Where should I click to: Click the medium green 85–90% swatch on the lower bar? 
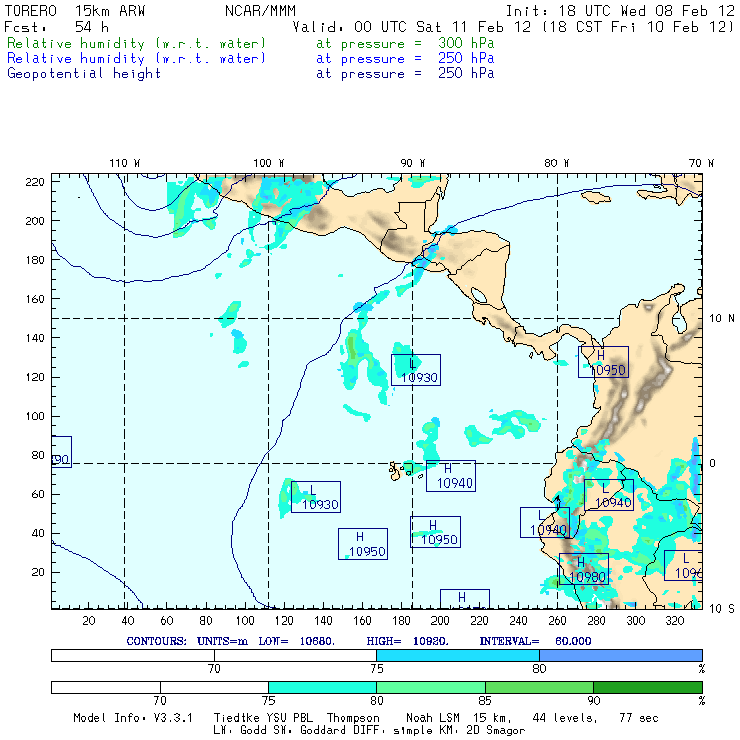pyautogui.click(x=539, y=688)
